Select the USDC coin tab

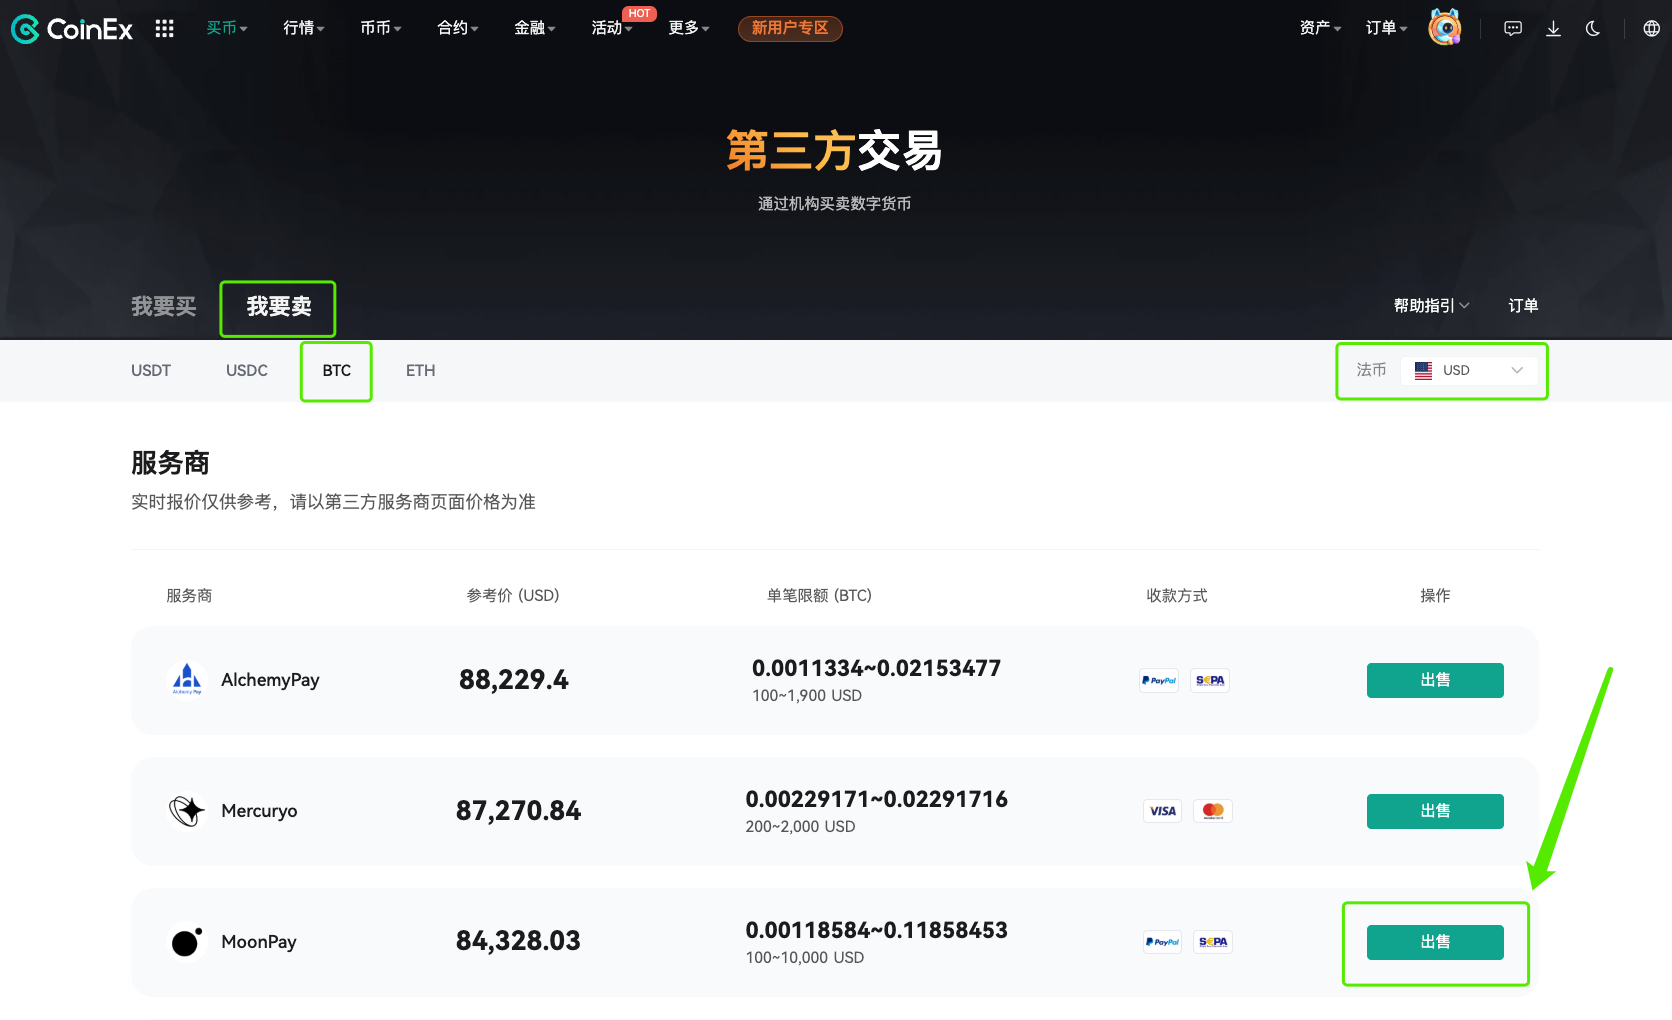click(x=247, y=370)
